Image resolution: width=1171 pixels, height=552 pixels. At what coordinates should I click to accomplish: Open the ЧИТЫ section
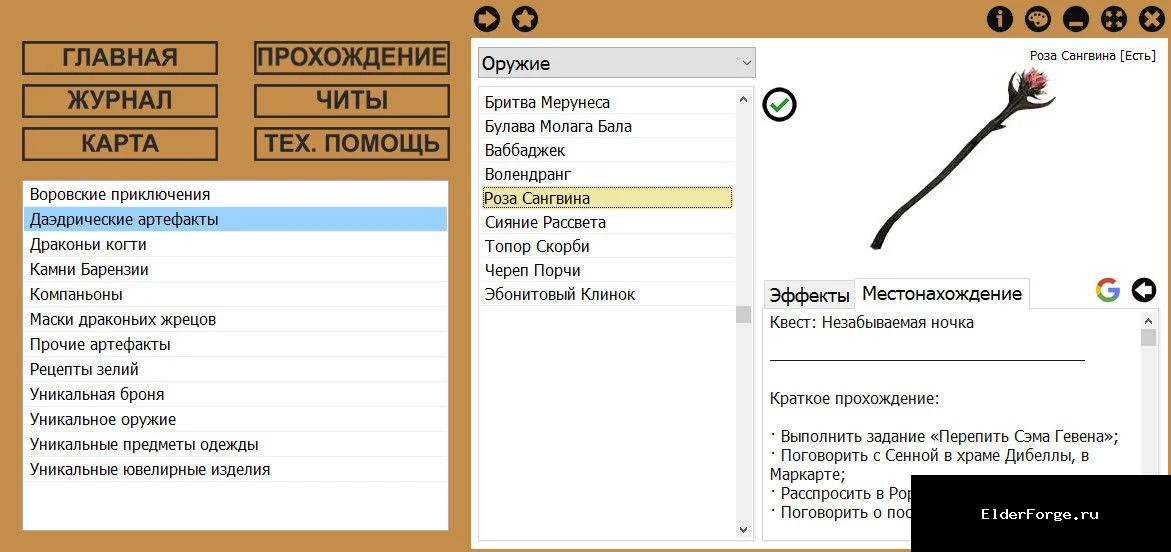coord(352,100)
